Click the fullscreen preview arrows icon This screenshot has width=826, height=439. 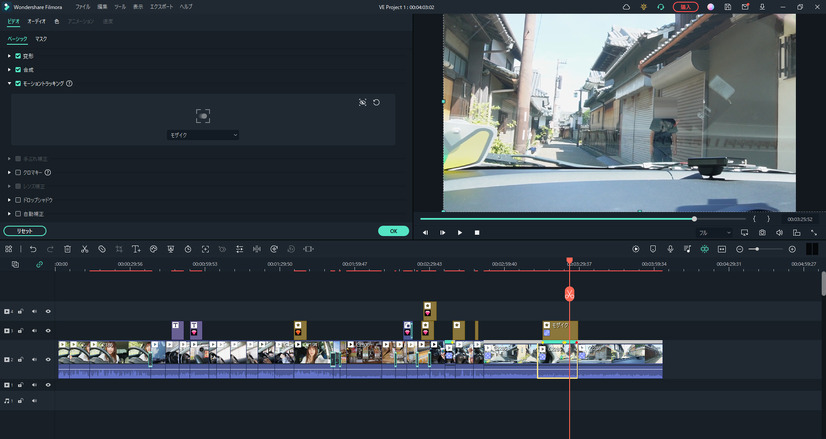click(814, 232)
